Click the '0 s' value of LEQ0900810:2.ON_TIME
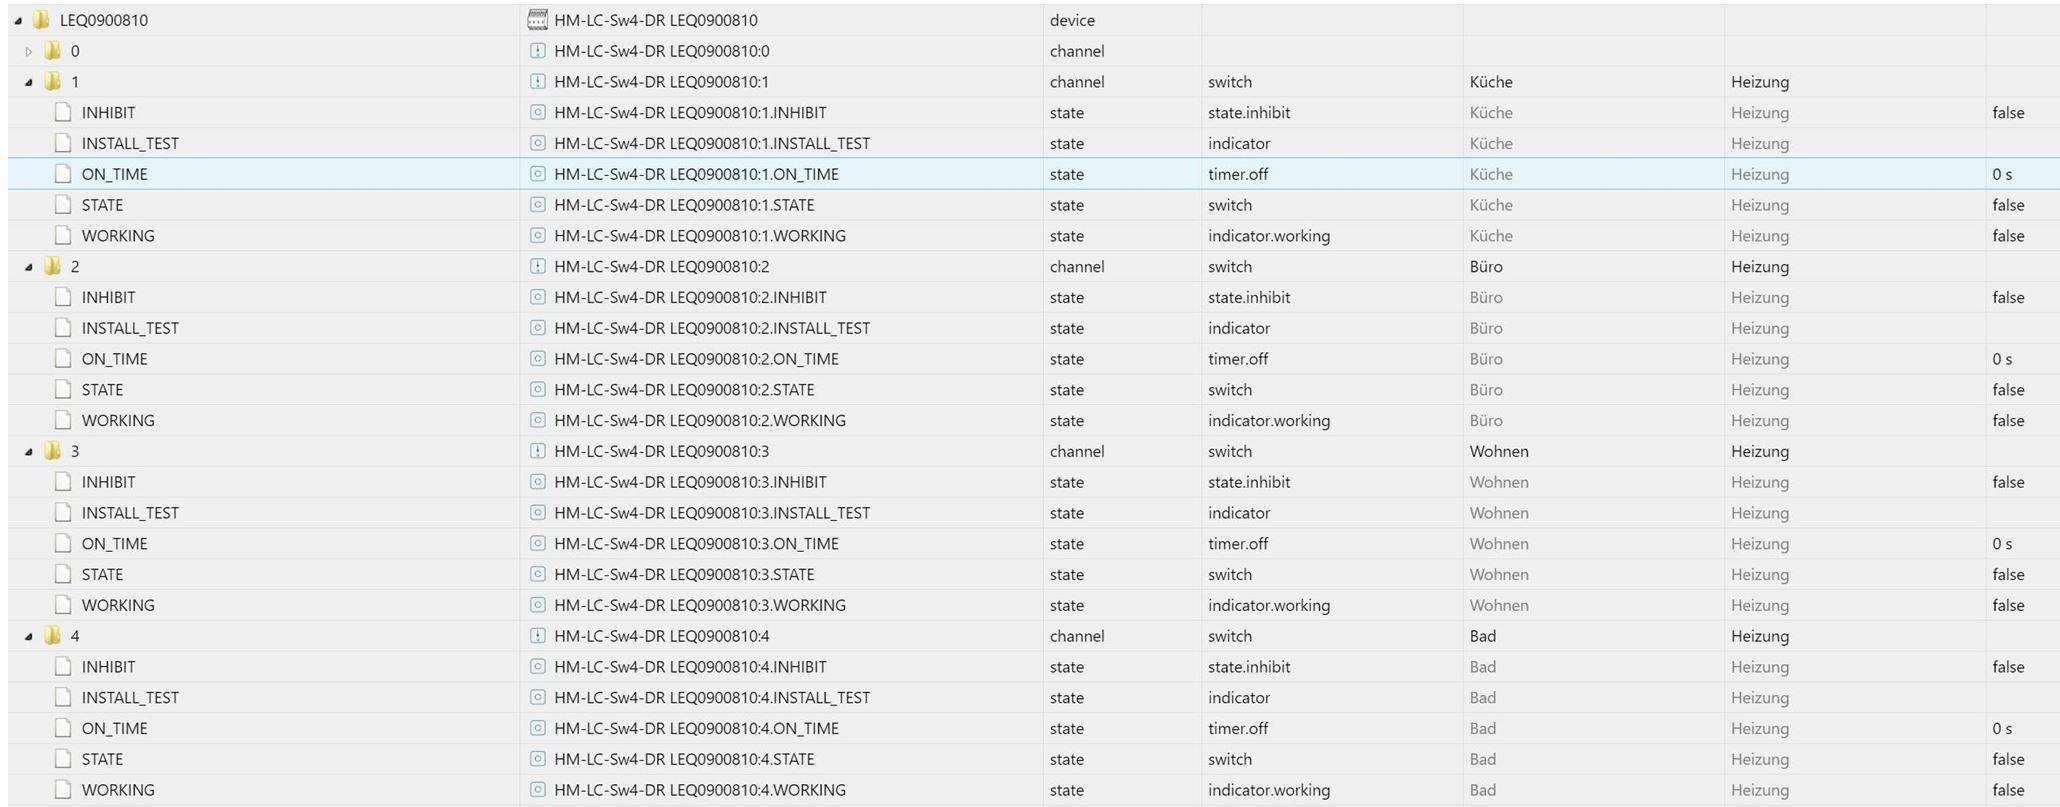The width and height of the screenshot is (2060, 807). pyautogui.click(x=2002, y=359)
